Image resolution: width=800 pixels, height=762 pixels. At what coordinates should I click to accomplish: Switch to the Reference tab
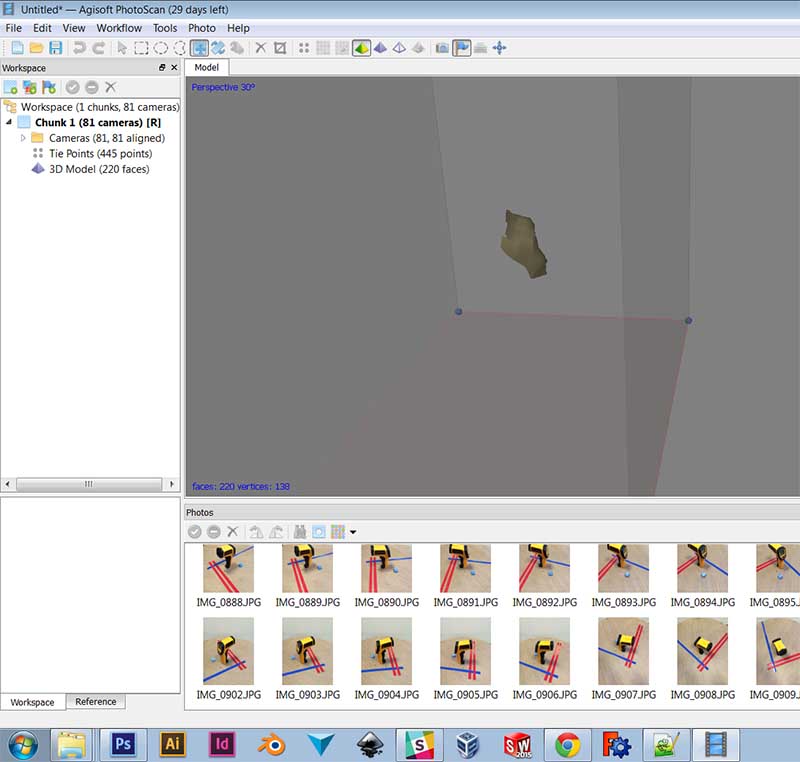[96, 702]
